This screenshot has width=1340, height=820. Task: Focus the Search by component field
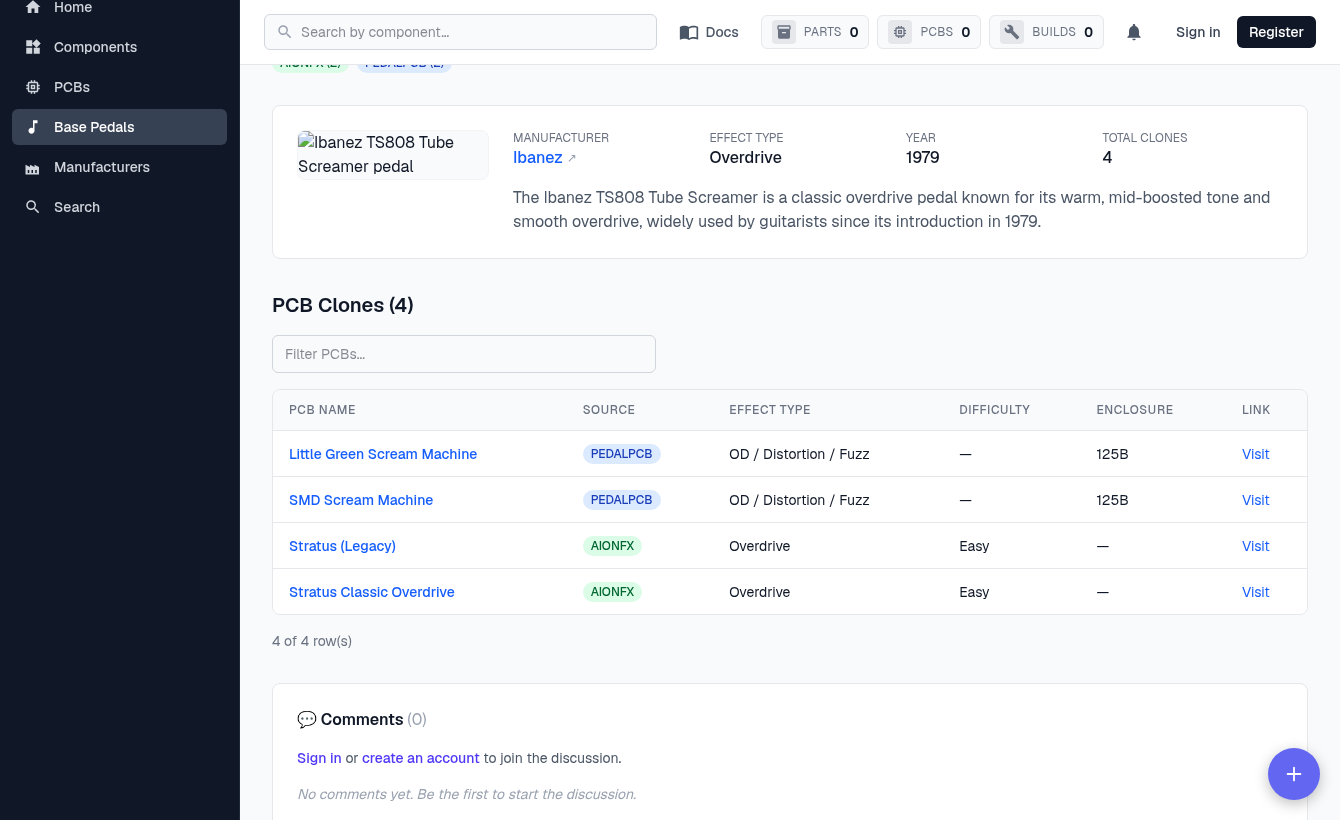tap(460, 32)
